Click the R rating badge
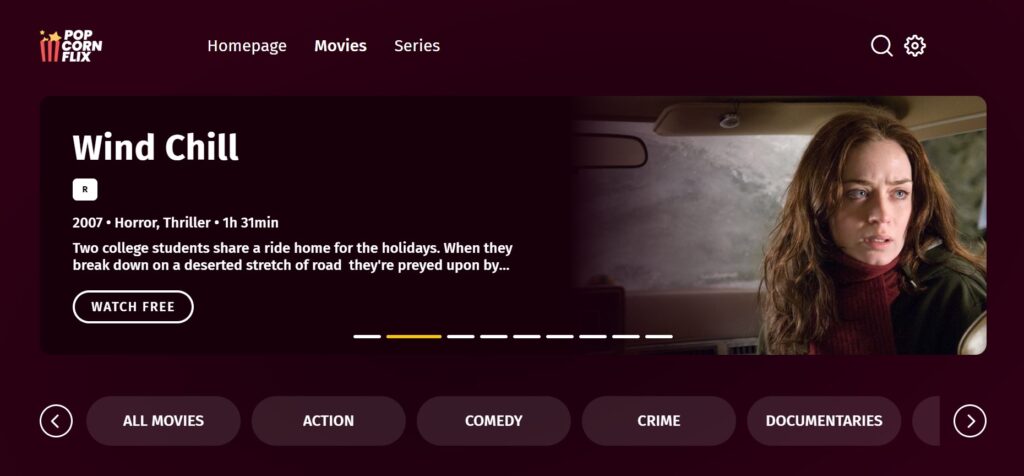The height and width of the screenshot is (476, 1024). click(85, 189)
